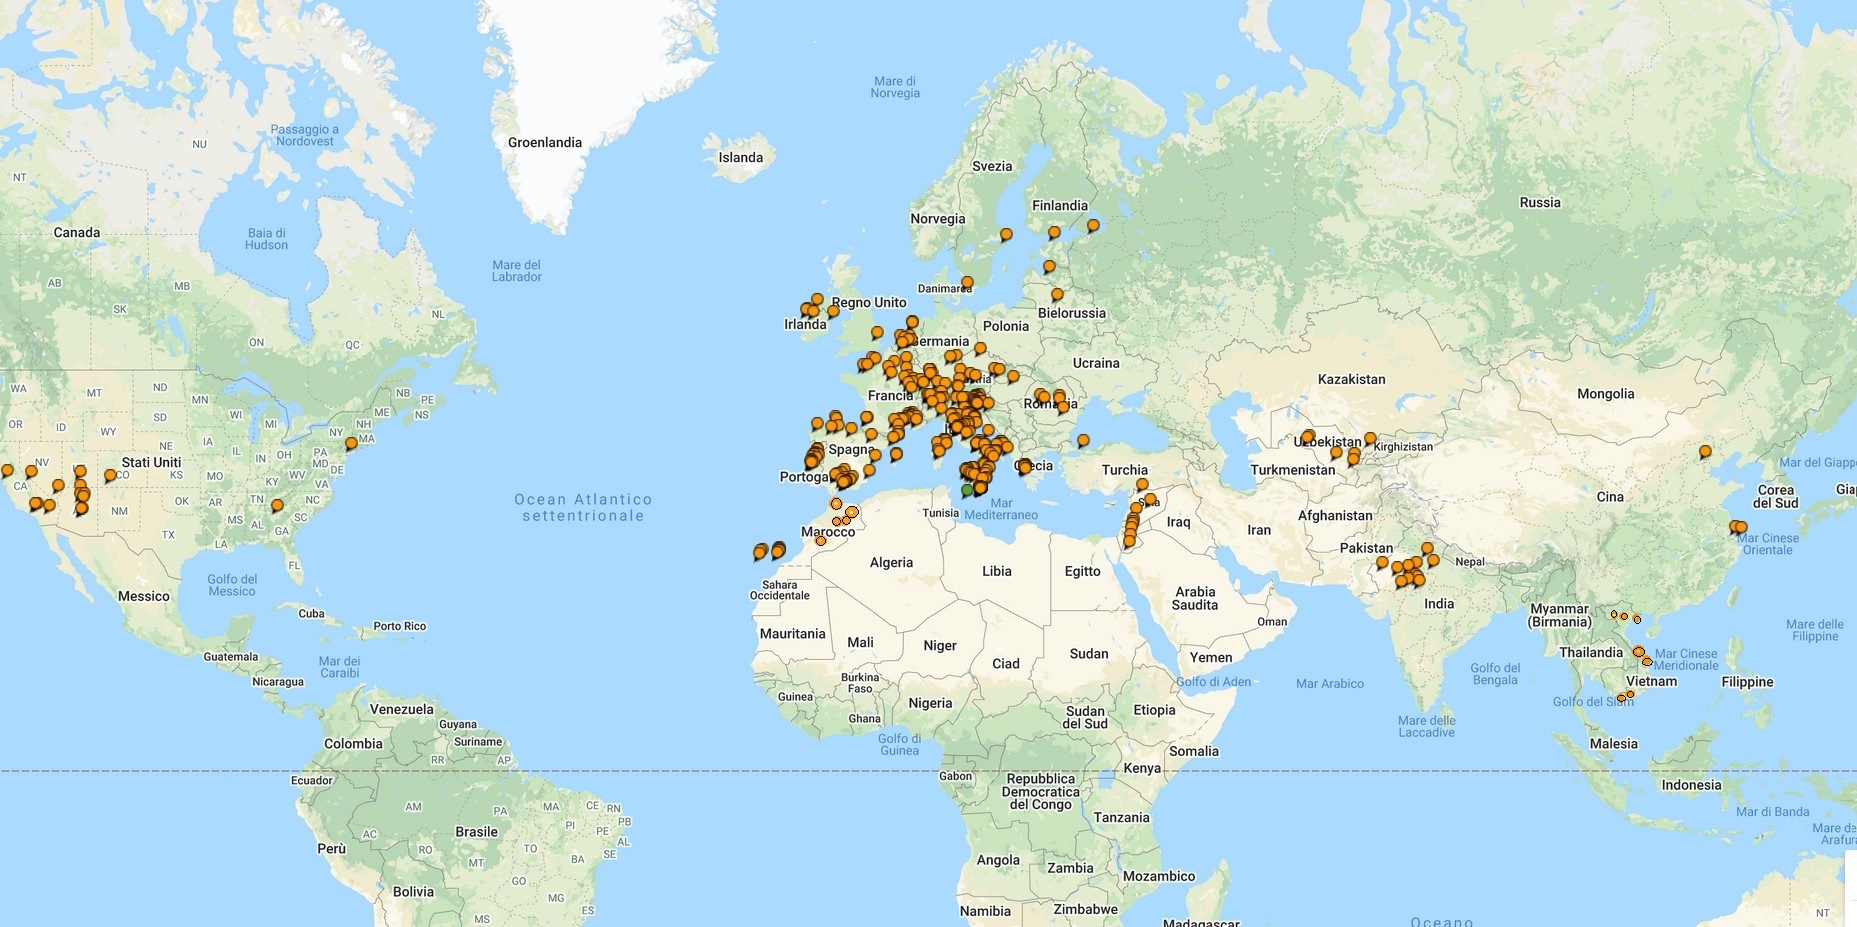Click the Groenlandia map label
1857x927 pixels.
click(544, 143)
